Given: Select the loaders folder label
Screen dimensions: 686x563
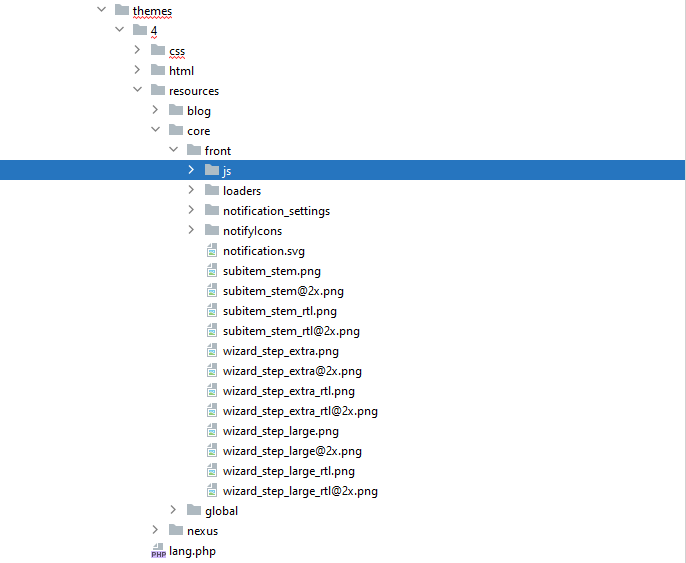Looking at the screenshot, I should (x=242, y=191).
